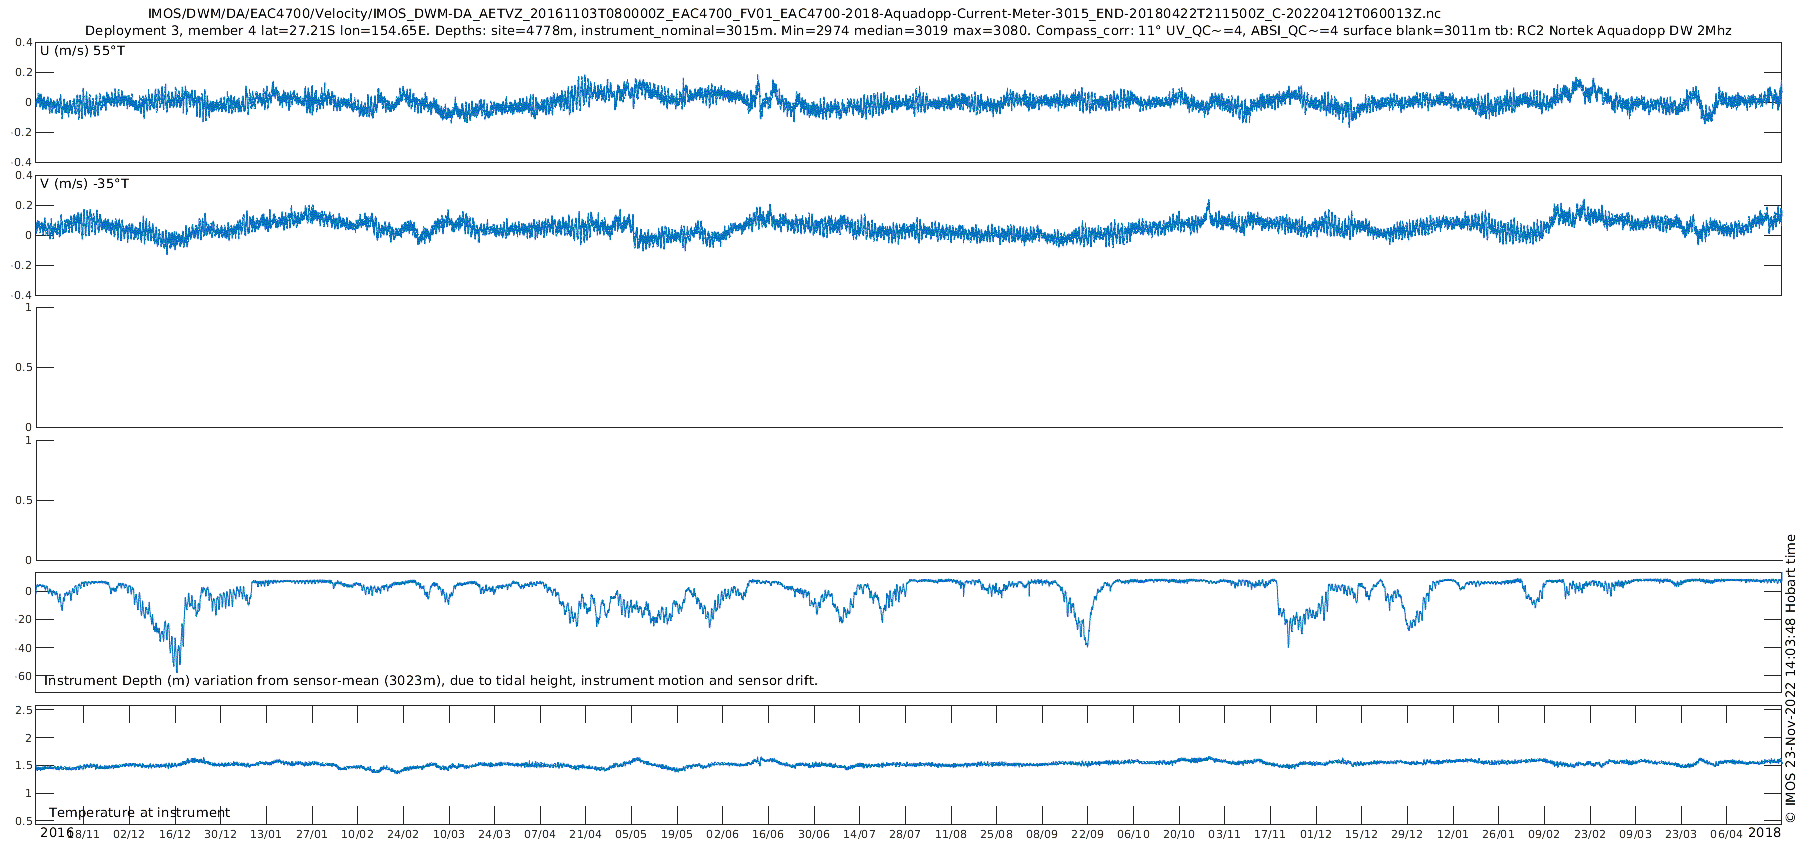
Task: Click the top '0.4' tick of U velocity plot
Action: pyautogui.click(x=23, y=43)
